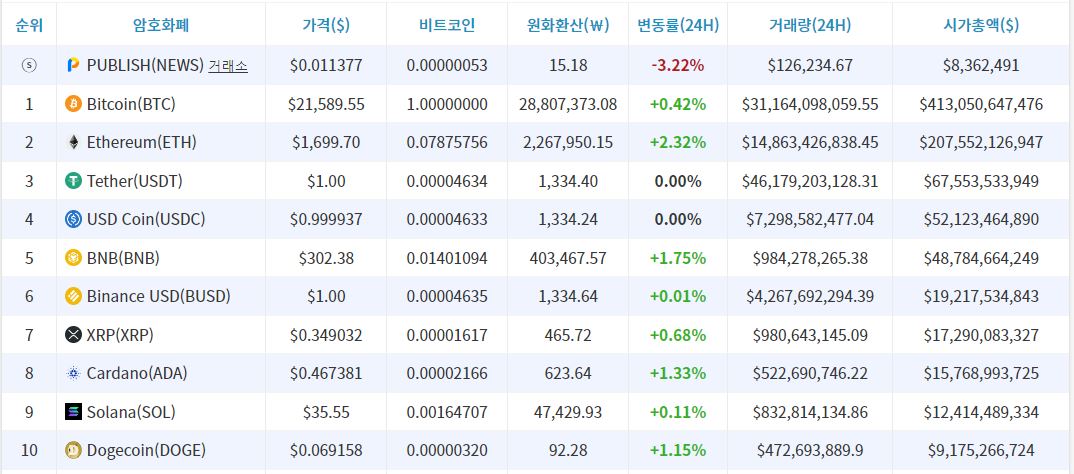Click the Solana logo icon
The image size is (1074, 474).
tap(73, 412)
